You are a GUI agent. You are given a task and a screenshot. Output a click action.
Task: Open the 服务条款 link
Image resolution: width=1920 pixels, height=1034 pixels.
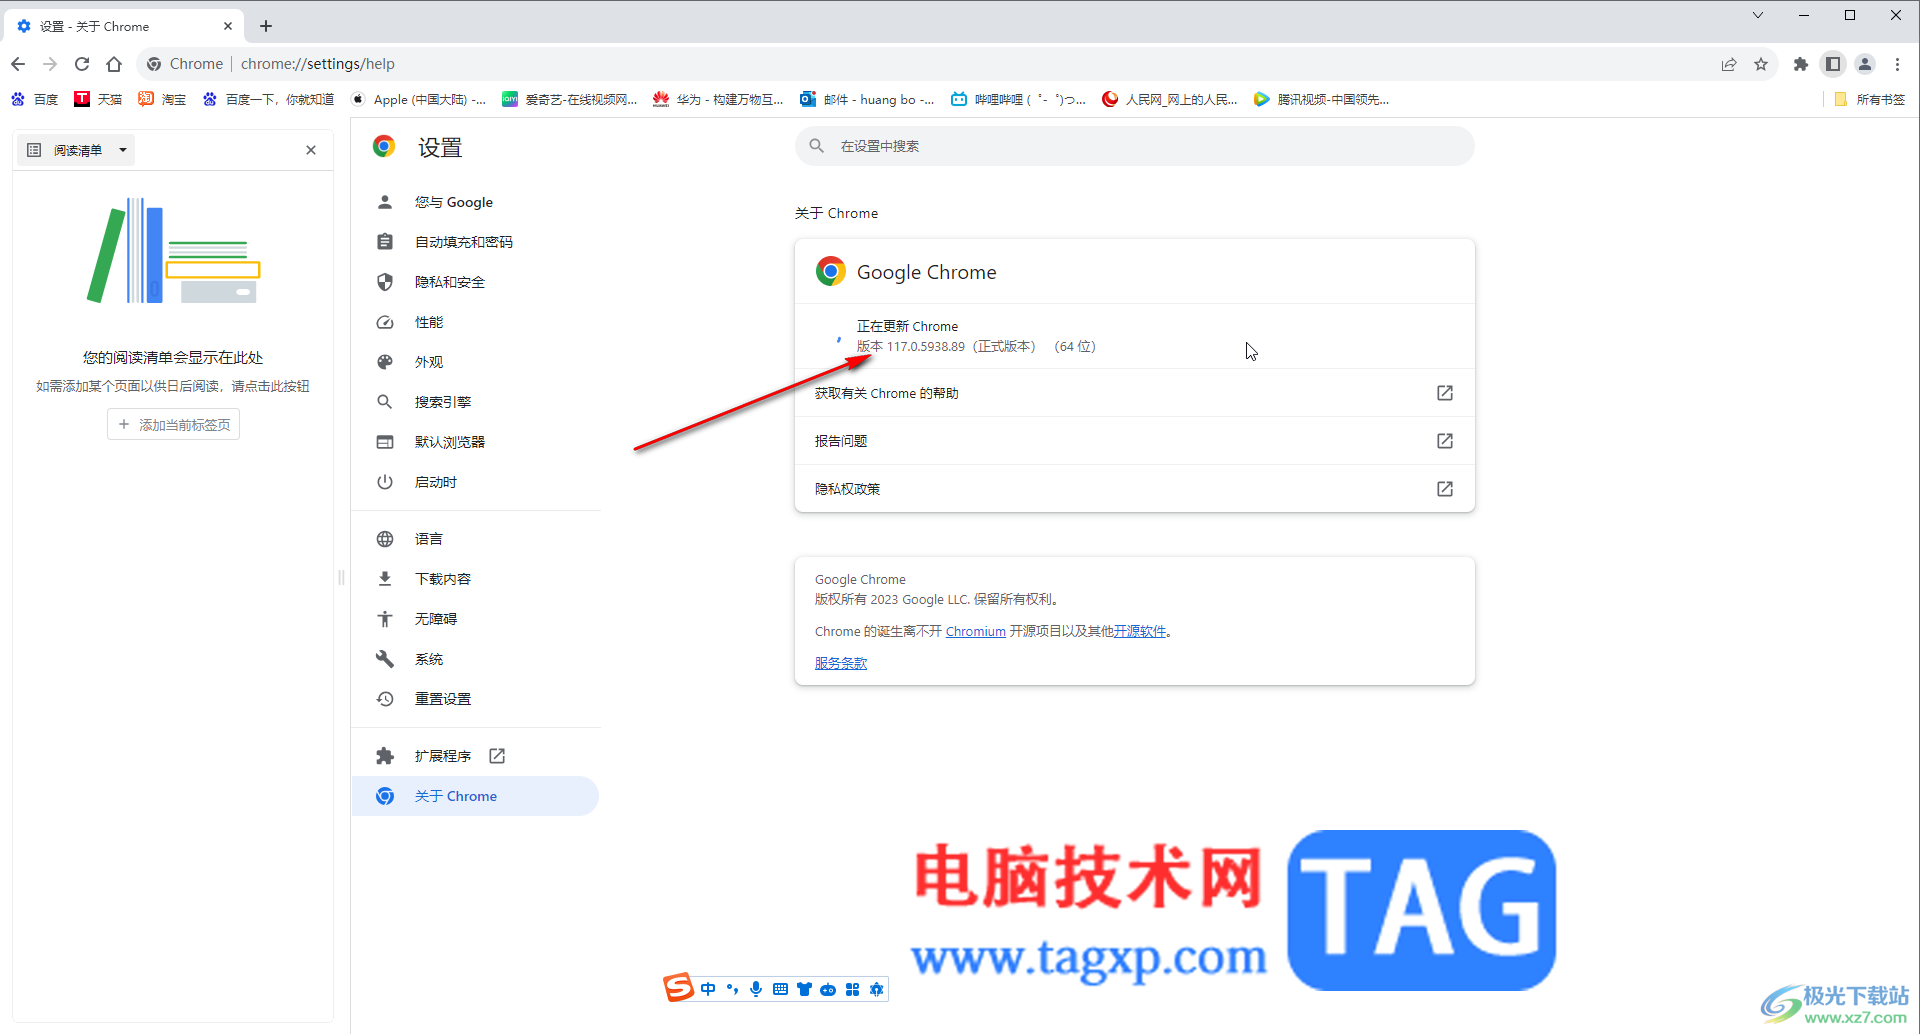[841, 663]
